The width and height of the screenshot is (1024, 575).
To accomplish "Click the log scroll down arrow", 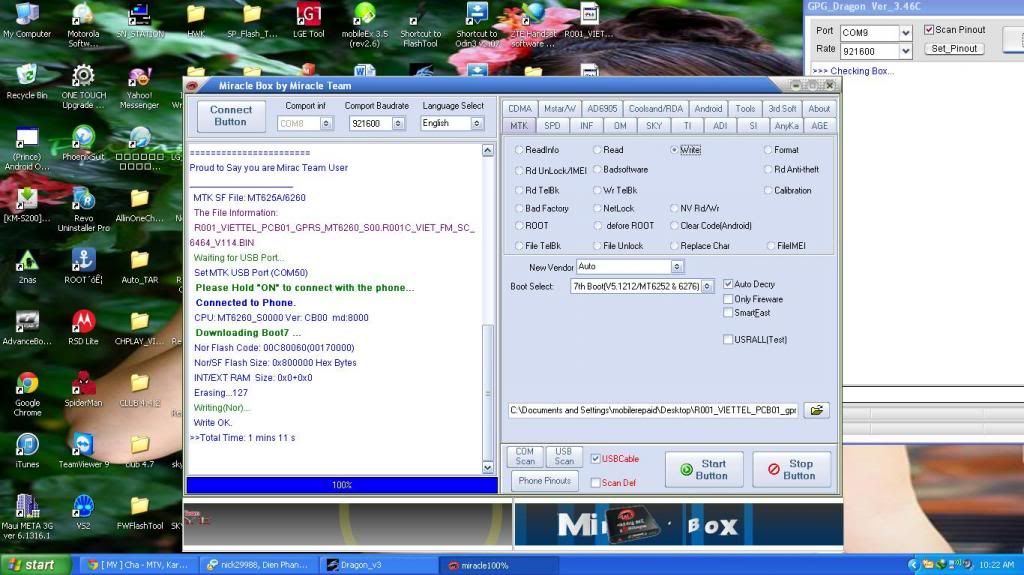I will pos(488,467).
